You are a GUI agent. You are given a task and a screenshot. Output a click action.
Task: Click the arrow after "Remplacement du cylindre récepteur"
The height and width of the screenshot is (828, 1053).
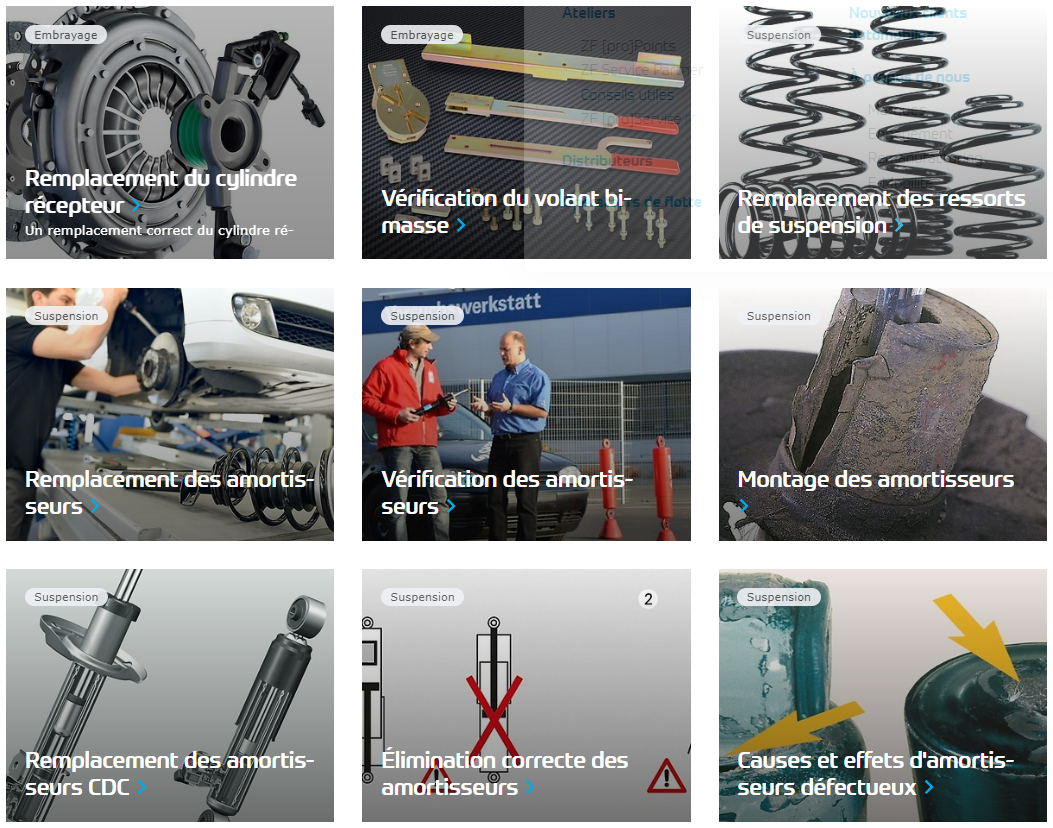coord(136,205)
